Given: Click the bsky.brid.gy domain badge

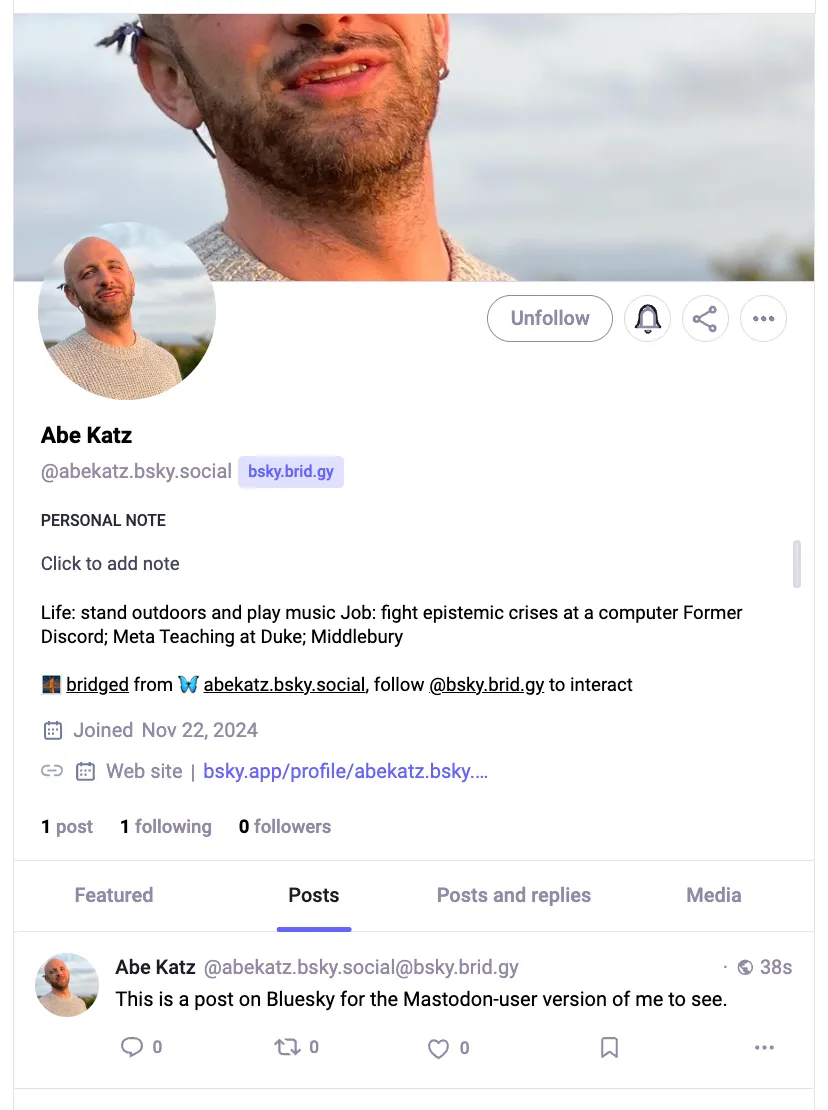Looking at the screenshot, I should pos(291,471).
